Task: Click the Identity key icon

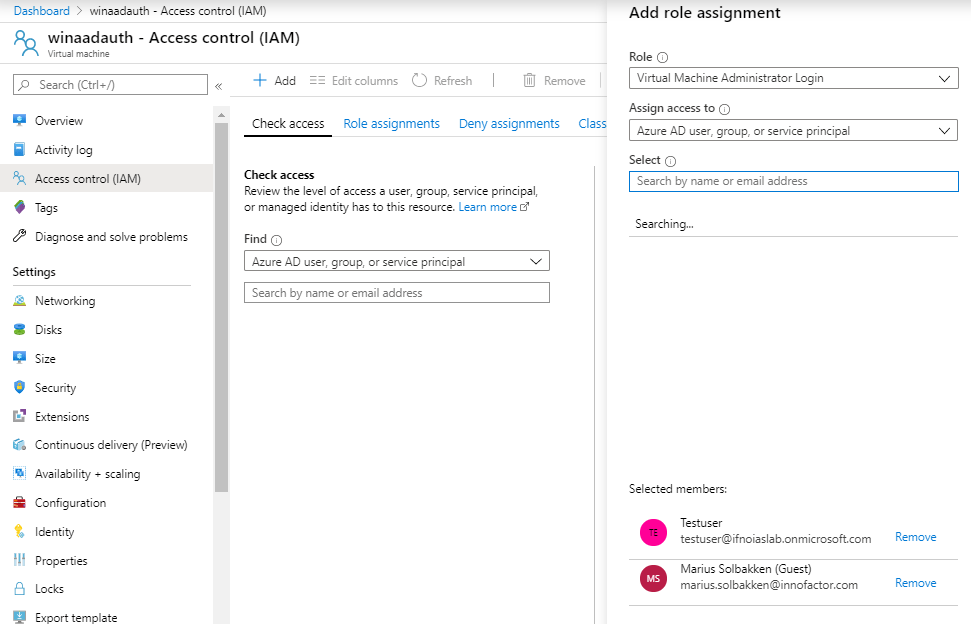Action: (x=19, y=532)
